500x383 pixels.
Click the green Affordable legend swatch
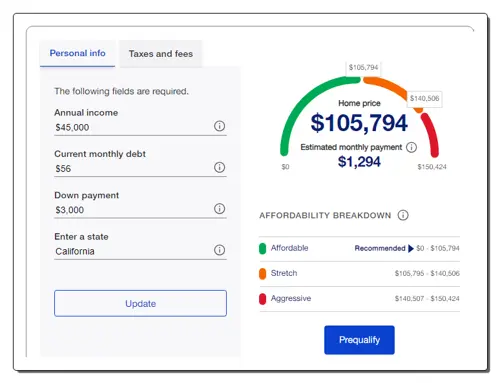[x=262, y=248]
